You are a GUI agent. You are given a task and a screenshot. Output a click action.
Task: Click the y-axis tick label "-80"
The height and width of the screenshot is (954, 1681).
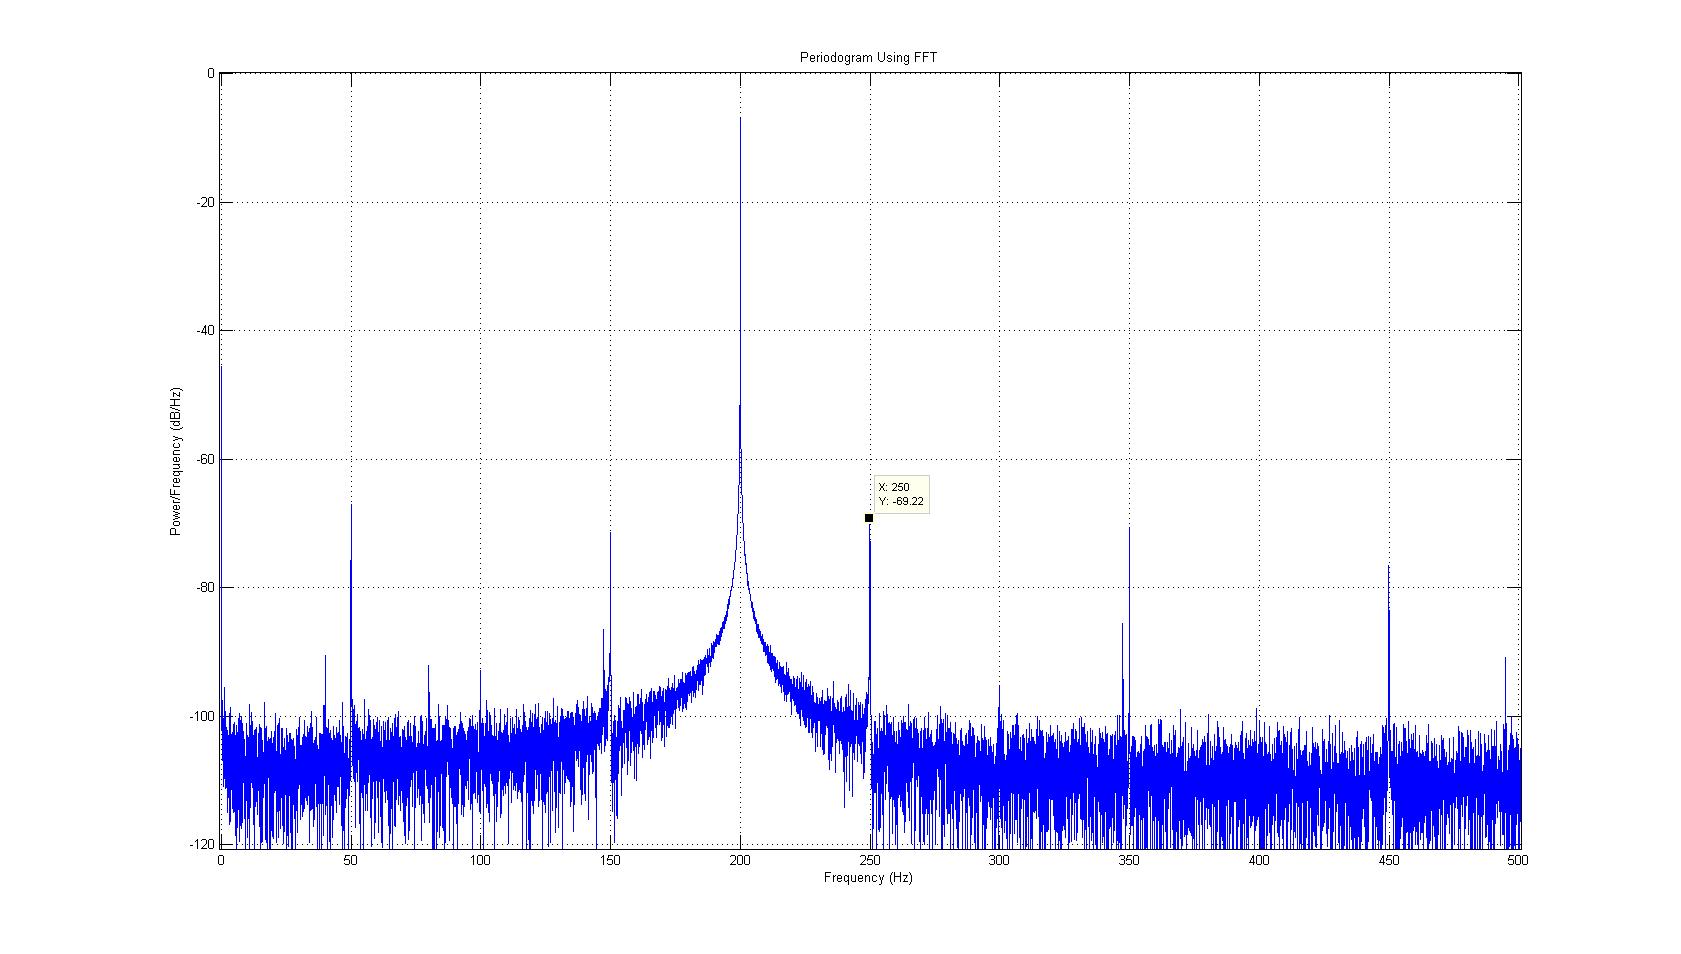[205, 588]
